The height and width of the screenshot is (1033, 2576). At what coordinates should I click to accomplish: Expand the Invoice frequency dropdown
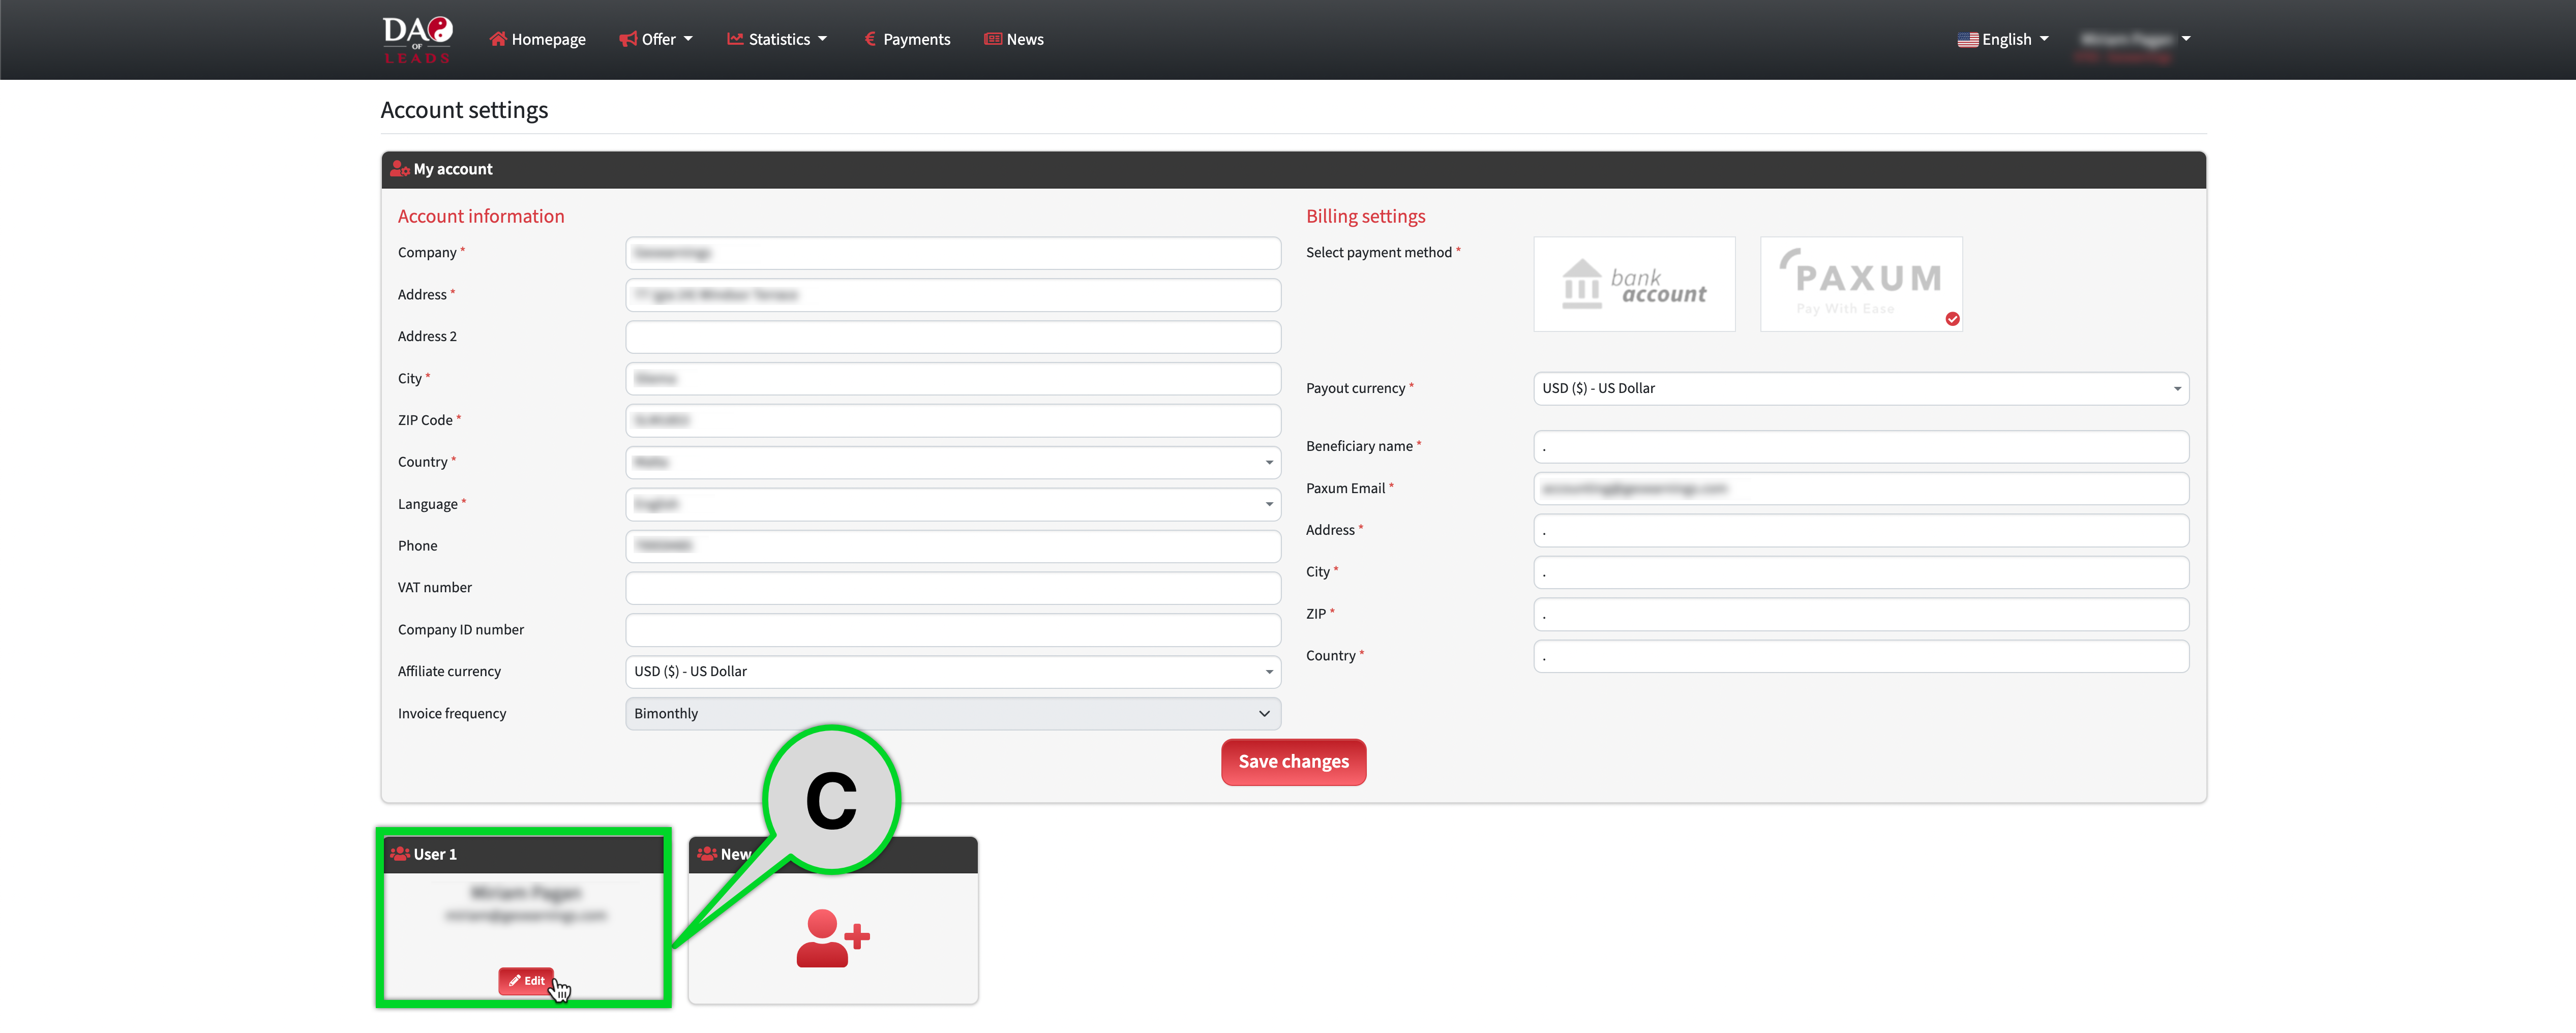952,714
